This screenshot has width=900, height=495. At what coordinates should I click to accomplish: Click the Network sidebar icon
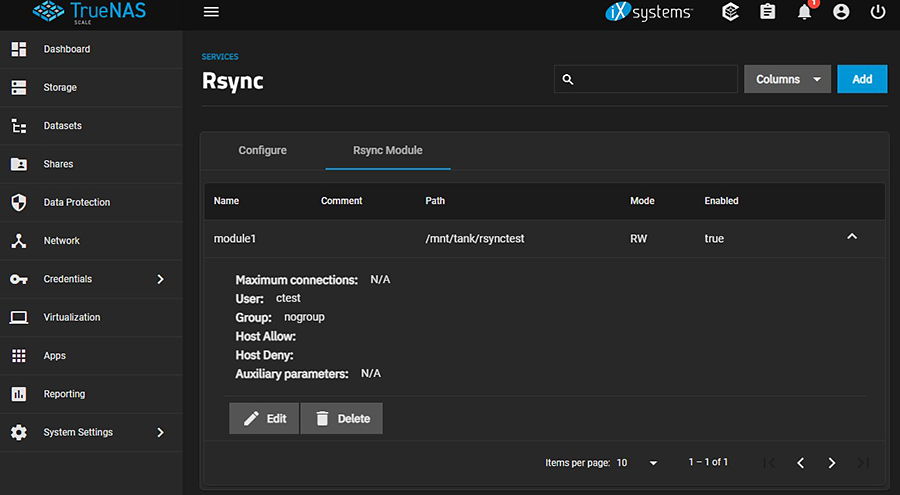coord(19,241)
